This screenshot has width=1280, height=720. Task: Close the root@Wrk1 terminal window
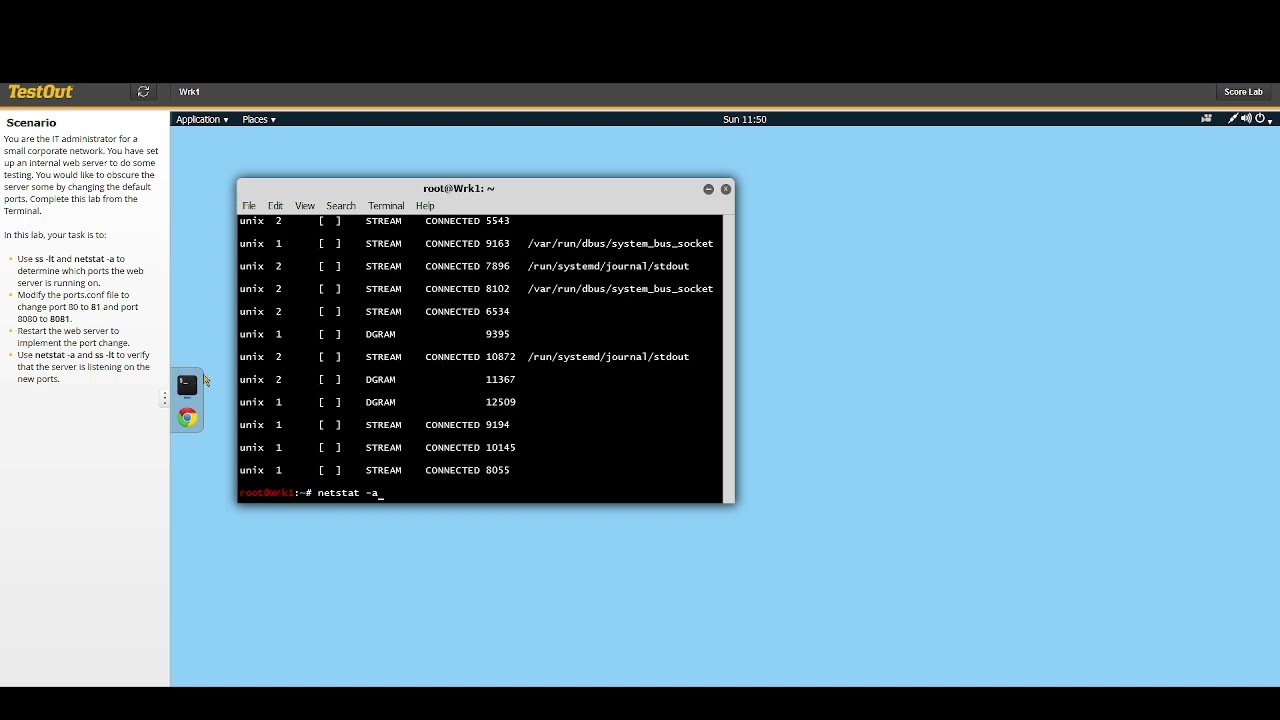[x=726, y=189]
